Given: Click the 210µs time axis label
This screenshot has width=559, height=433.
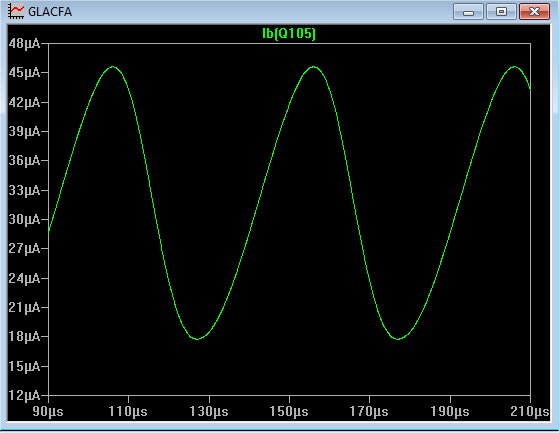Looking at the screenshot, I should (x=530, y=411).
